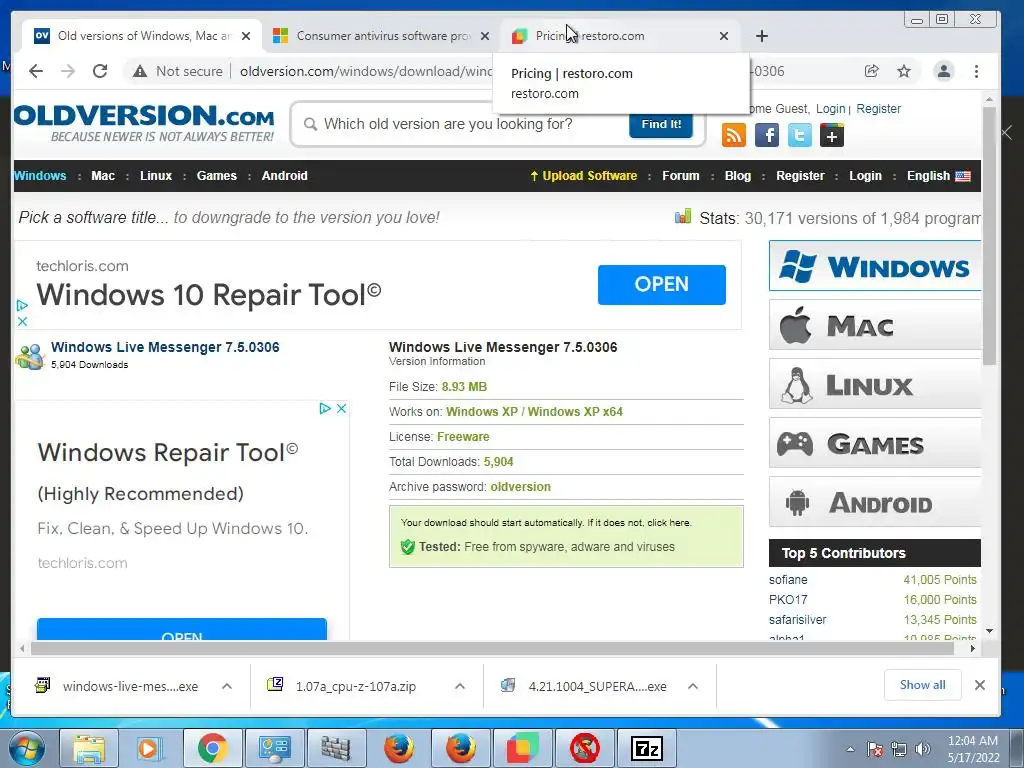Open the Android platform sidebar banner
1024x768 pixels.
875,502
